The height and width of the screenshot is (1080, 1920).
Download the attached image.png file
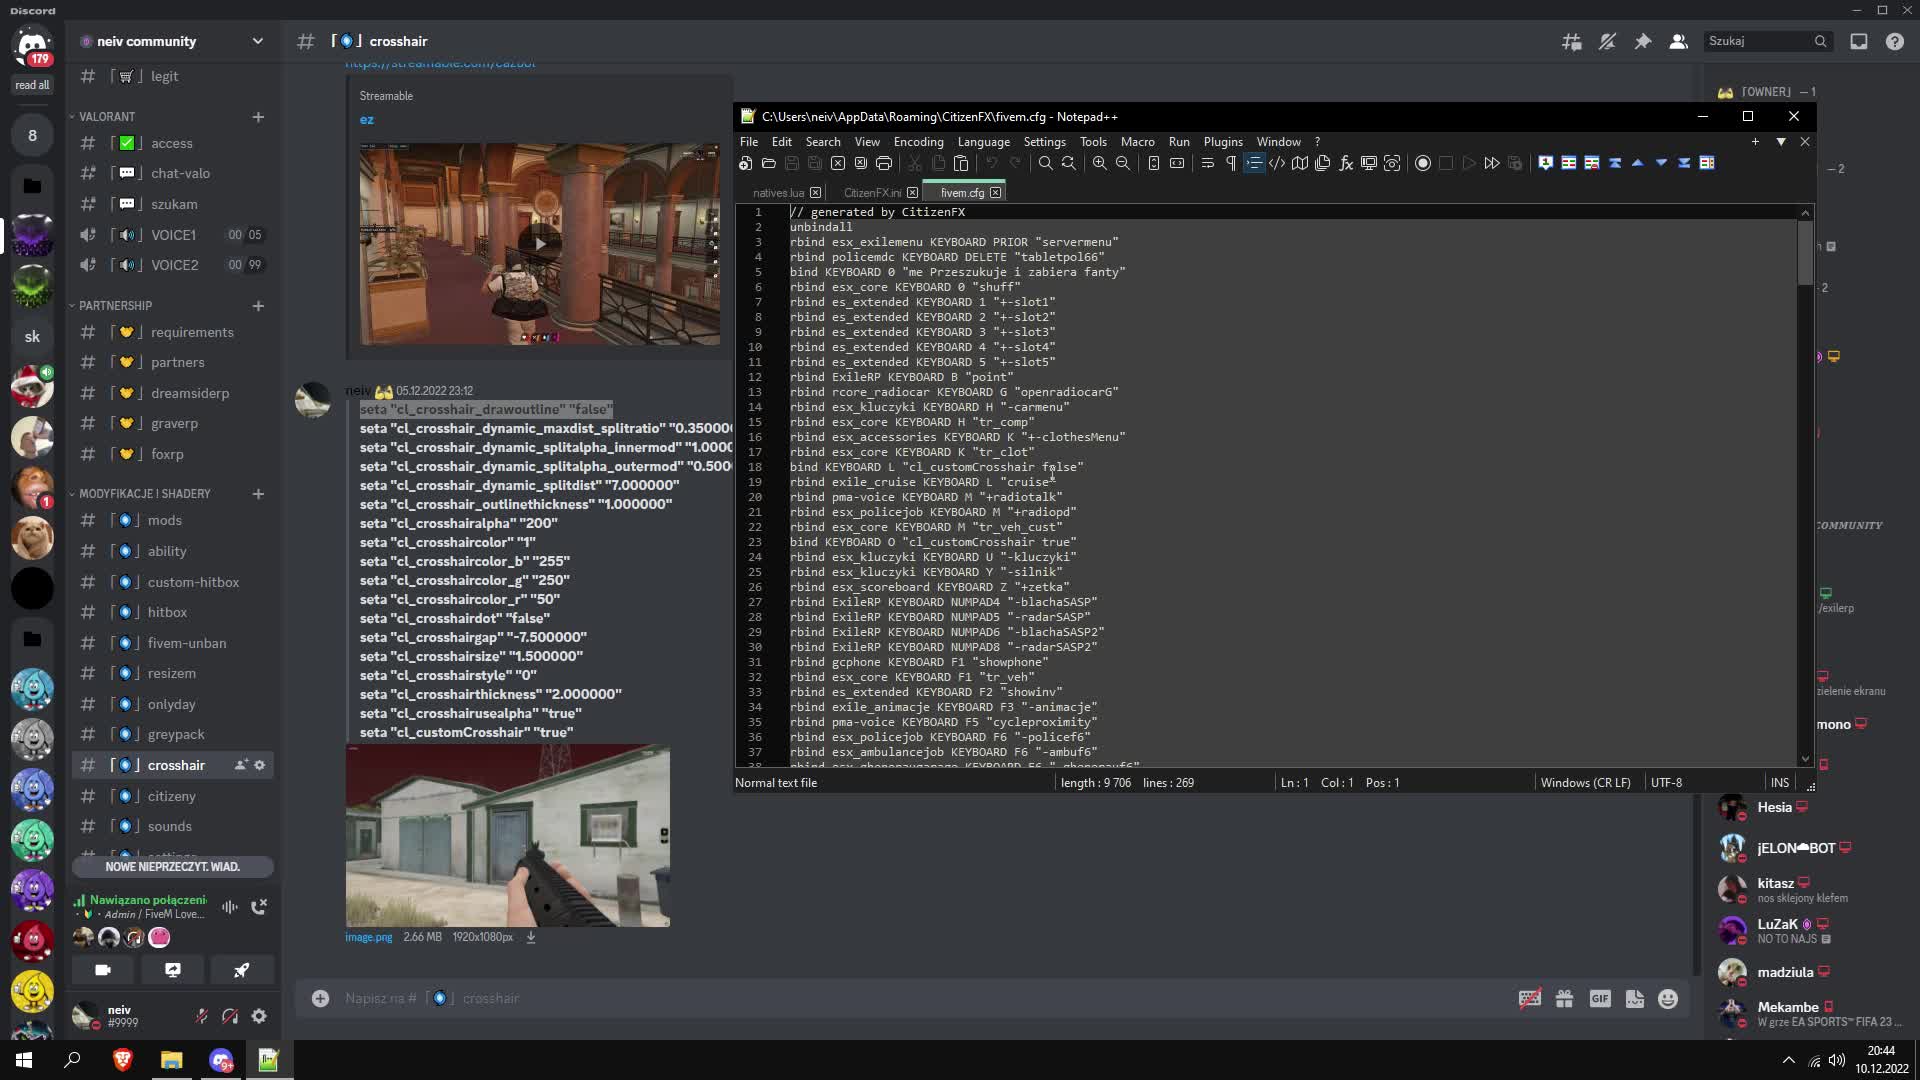pyautogui.click(x=531, y=937)
